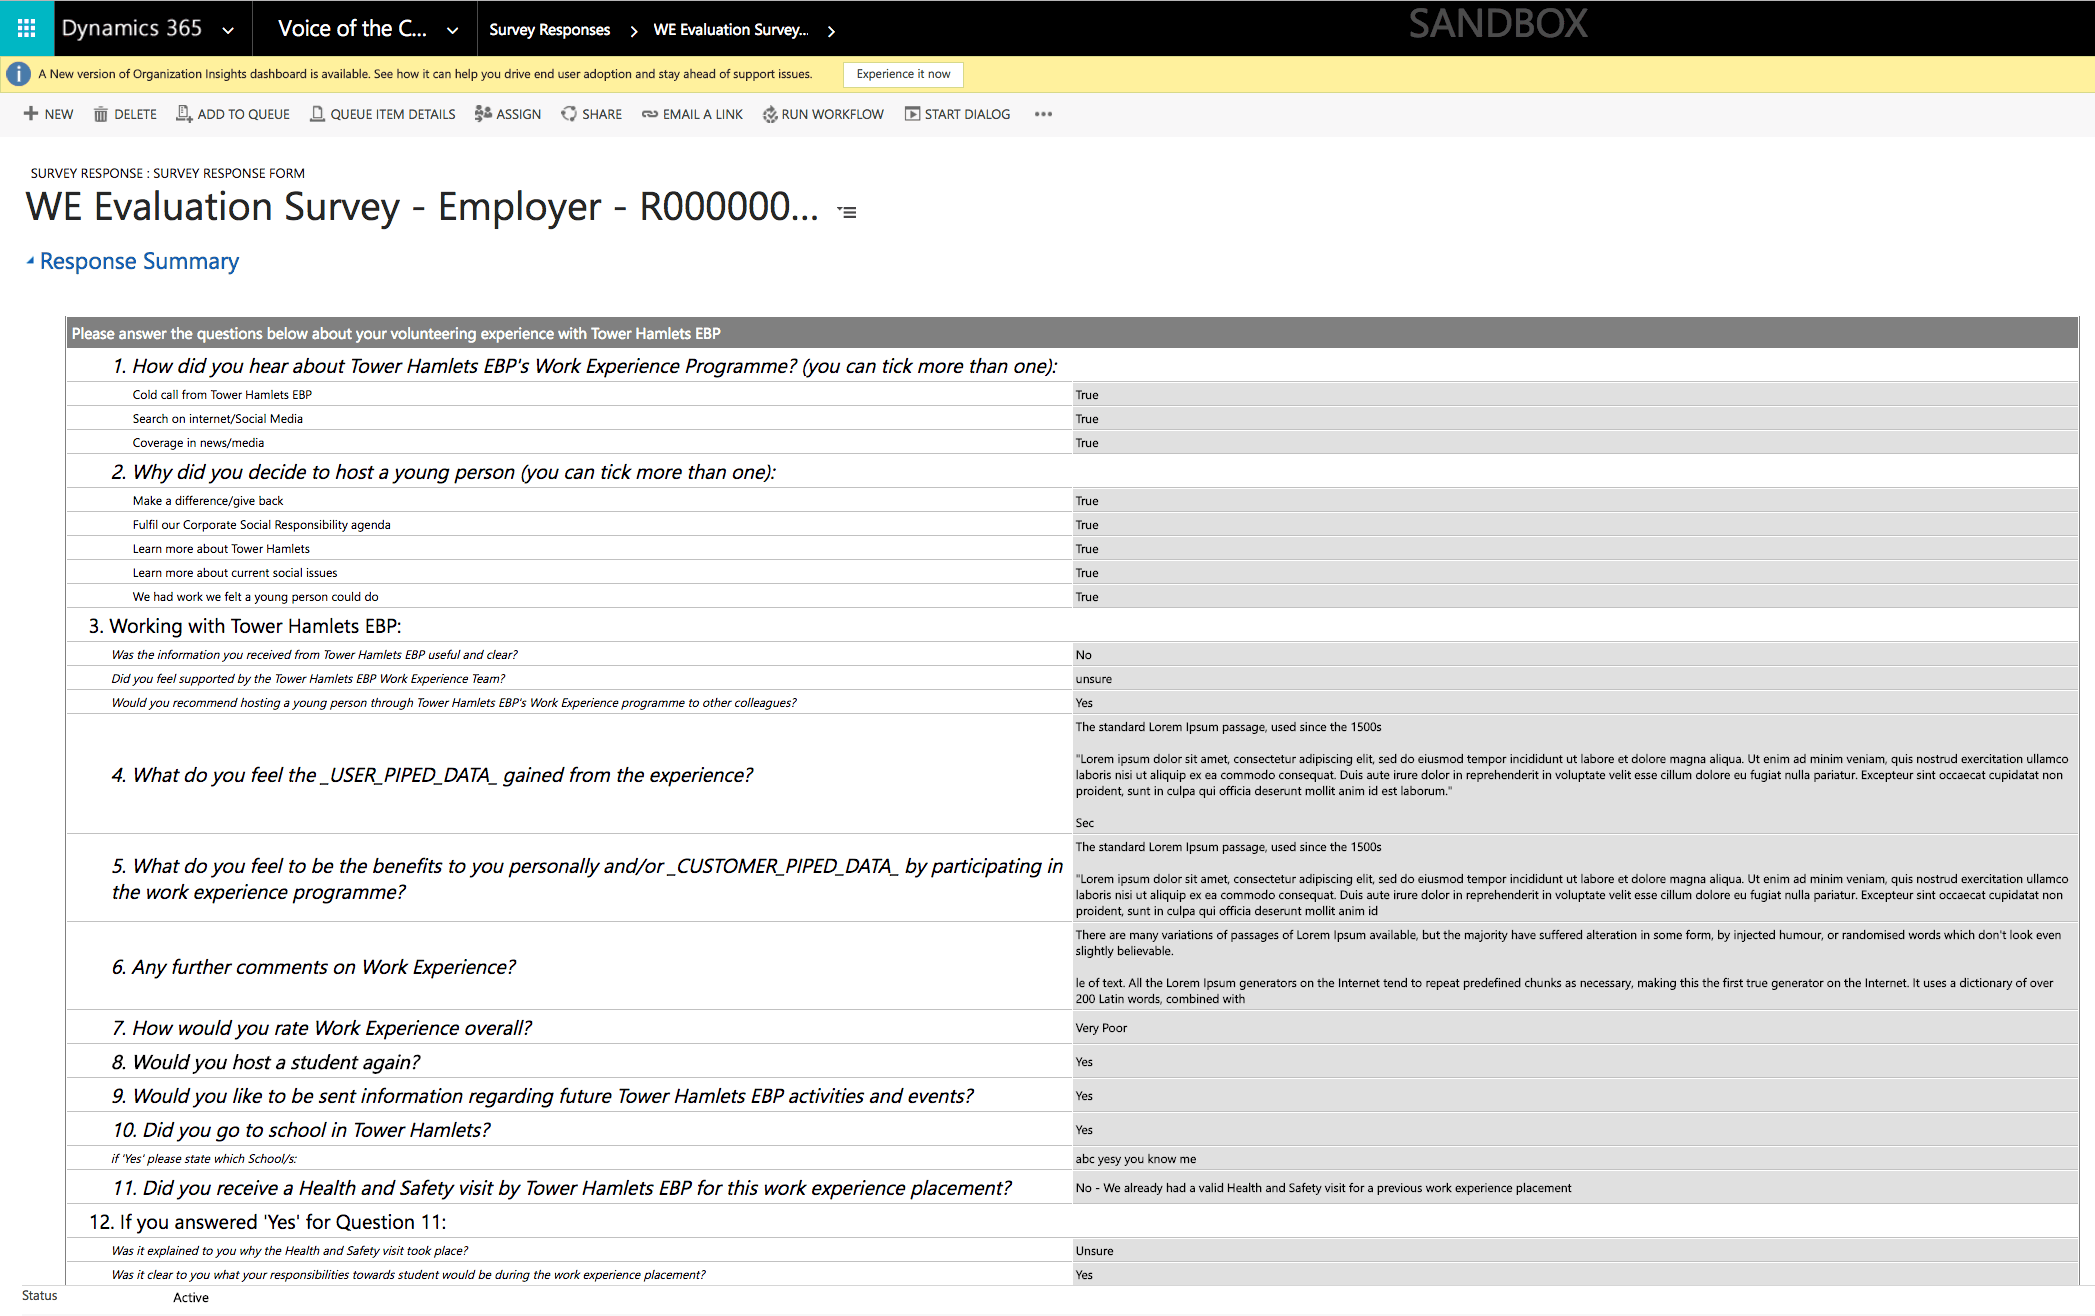Click the information icon in notification bar
2095x1316 pixels.
coord(18,74)
